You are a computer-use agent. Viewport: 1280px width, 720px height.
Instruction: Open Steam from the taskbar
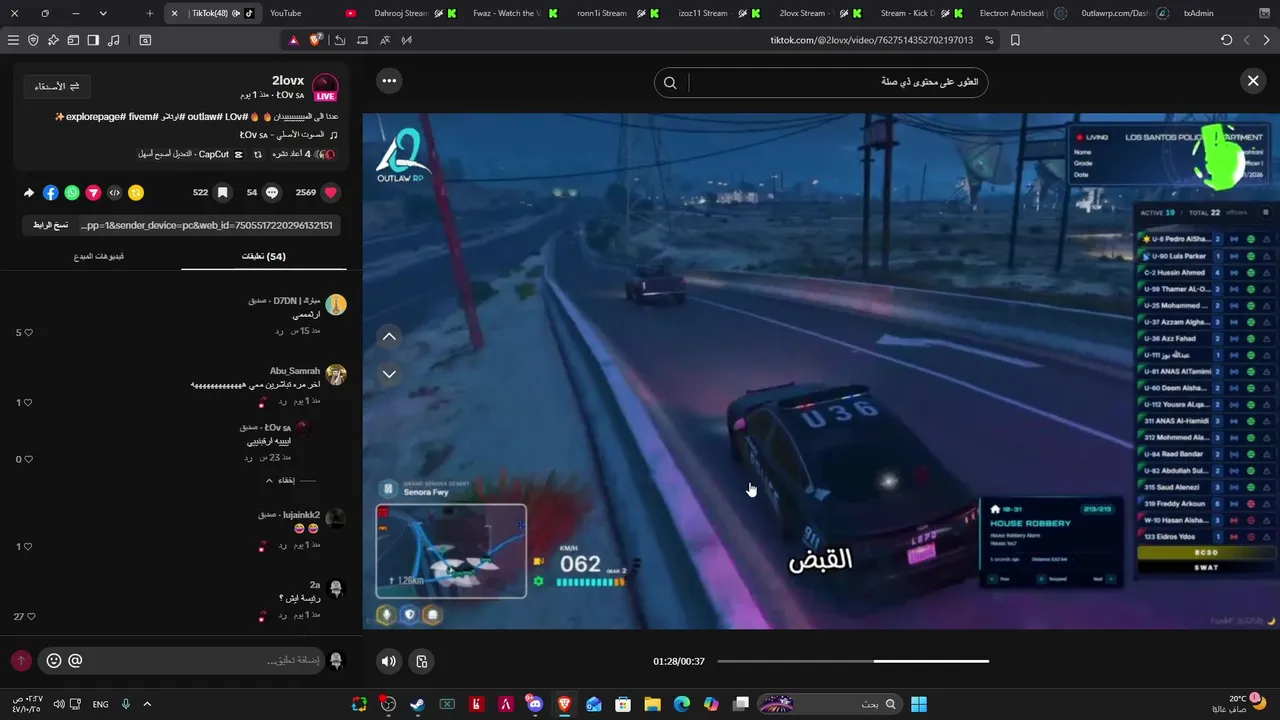click(417, 704)
